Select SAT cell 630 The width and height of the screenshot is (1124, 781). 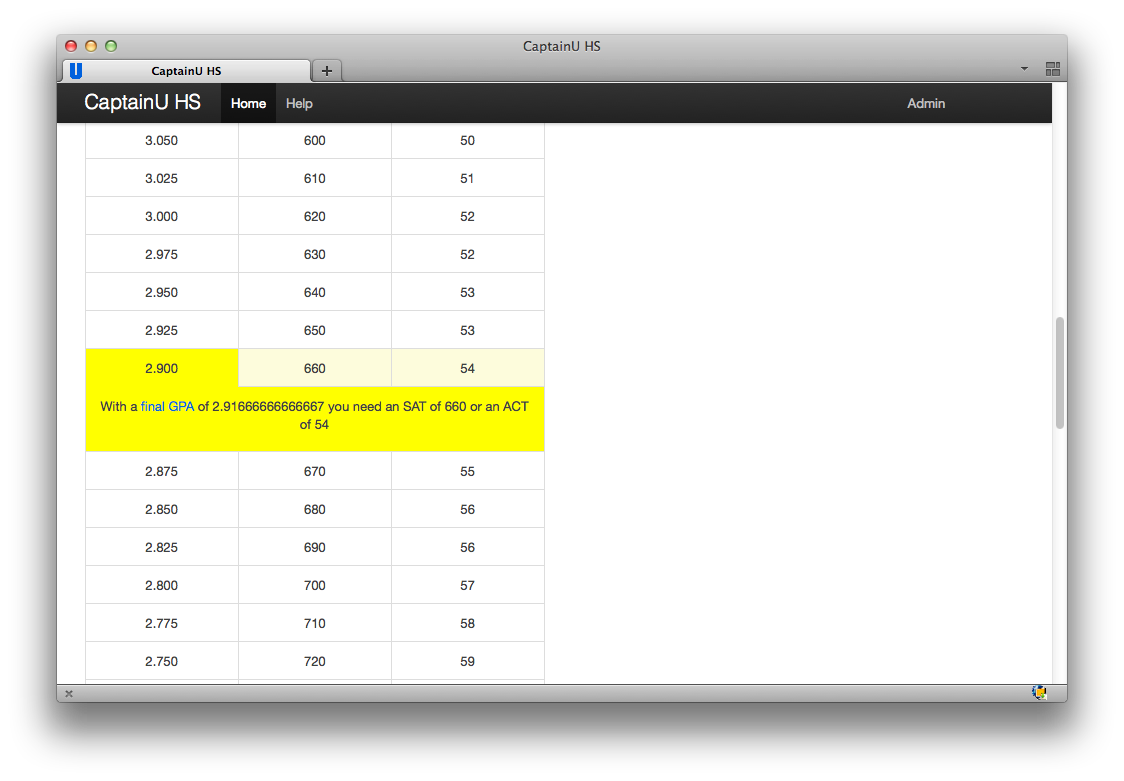click(x=315, y=254)
